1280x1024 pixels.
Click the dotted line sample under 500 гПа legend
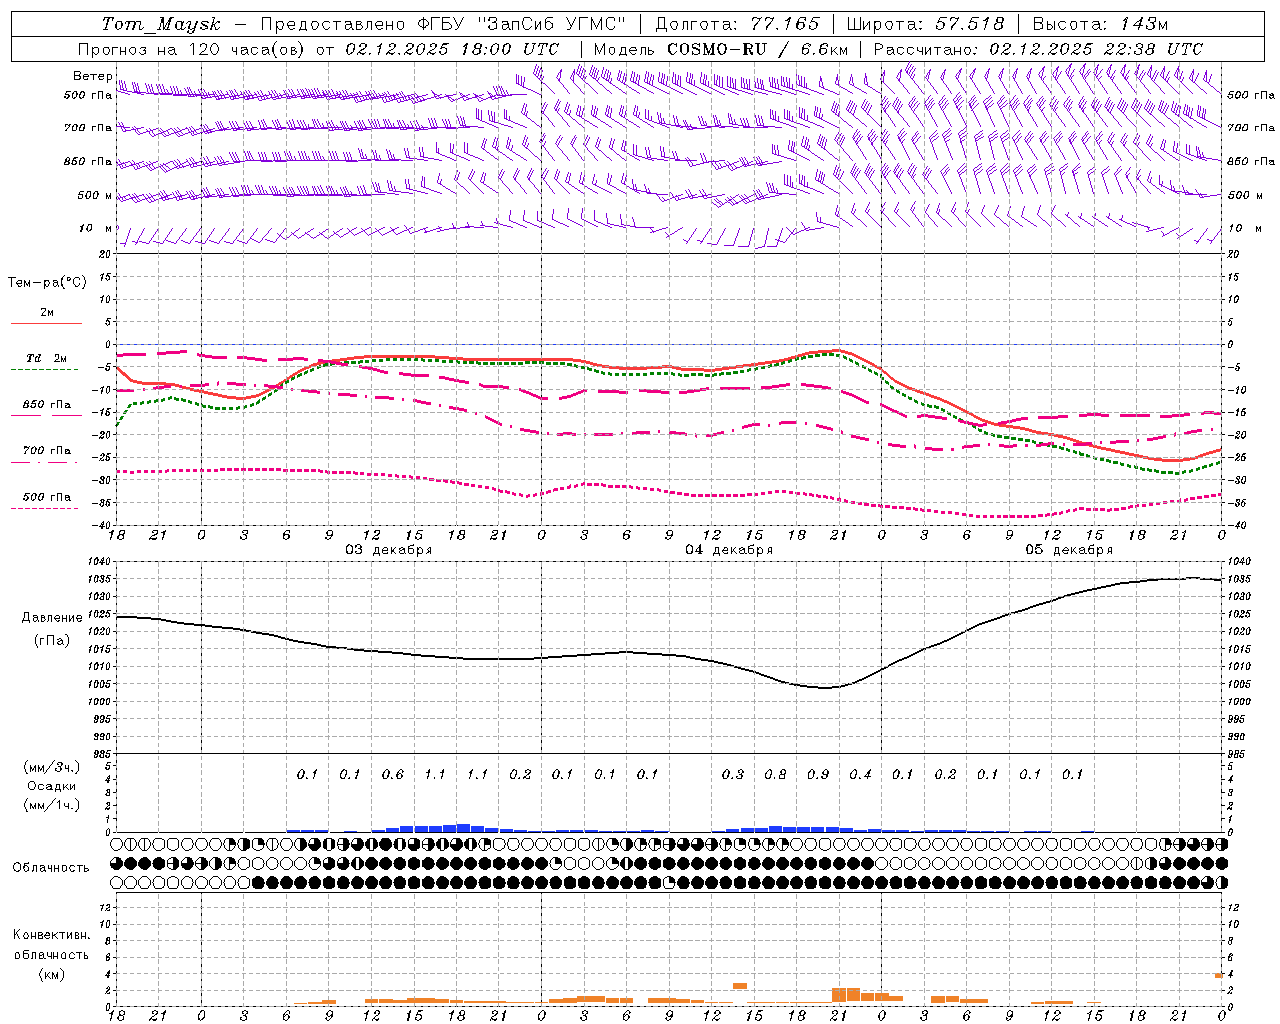click(45, 508)
